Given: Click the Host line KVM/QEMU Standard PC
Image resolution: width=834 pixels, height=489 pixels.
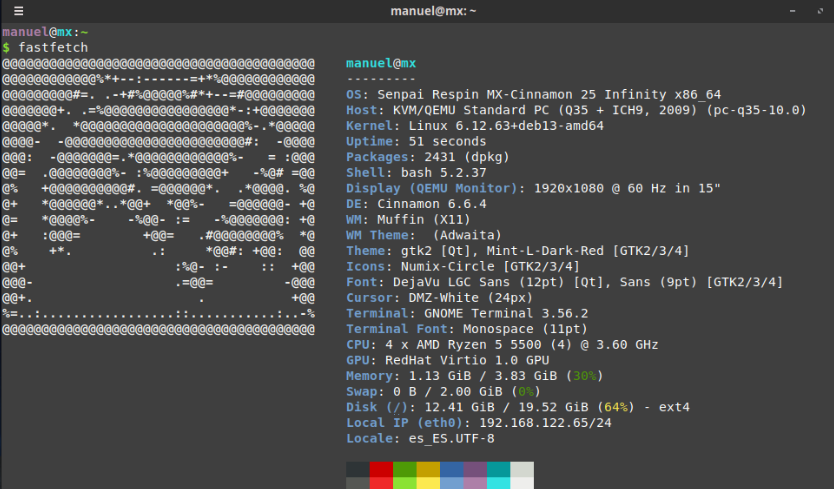Looking at the screenshot, I should (x=576, y=110).
